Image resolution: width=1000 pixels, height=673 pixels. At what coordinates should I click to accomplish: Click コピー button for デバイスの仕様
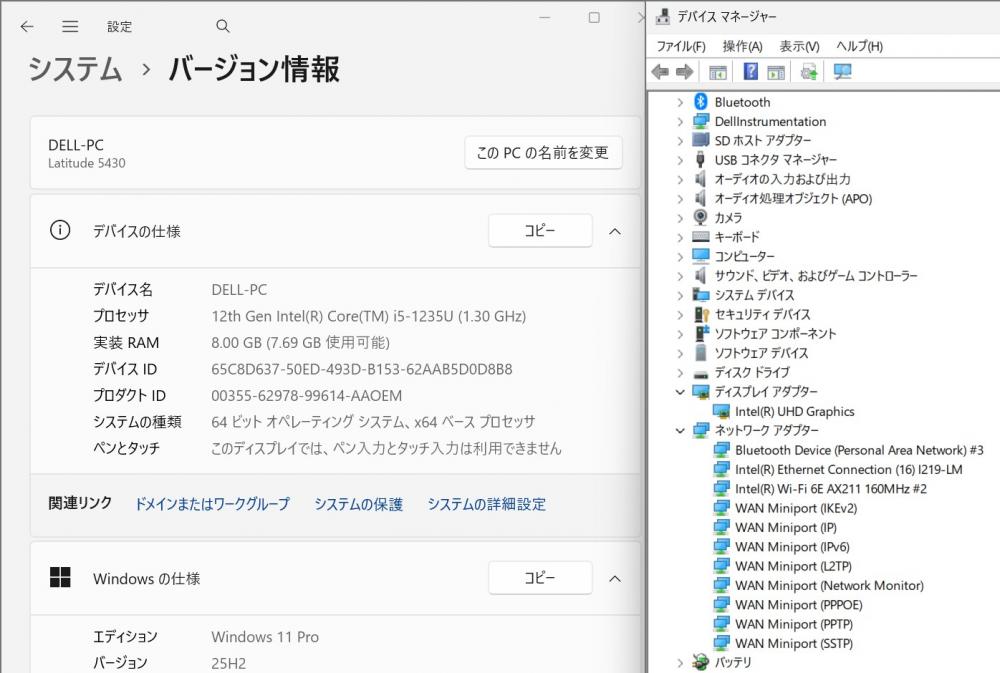coord(540,230)
